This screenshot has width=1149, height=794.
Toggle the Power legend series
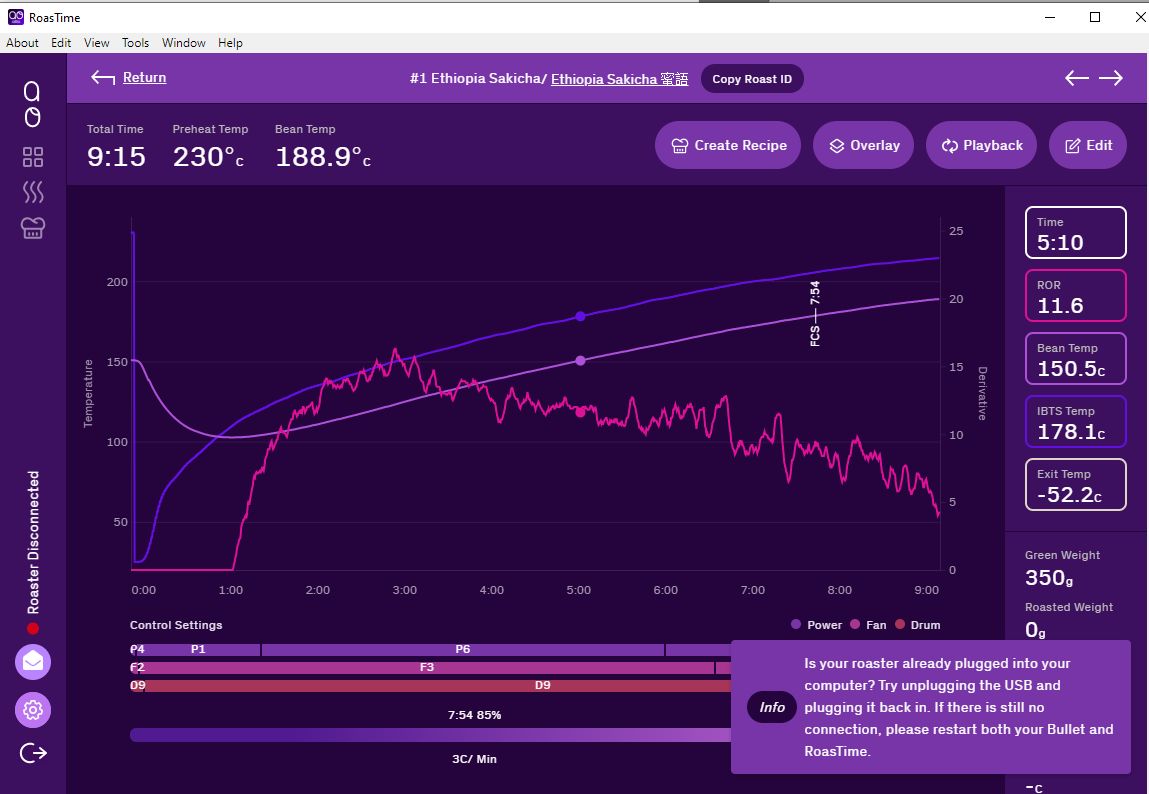(x=817, y=625)
